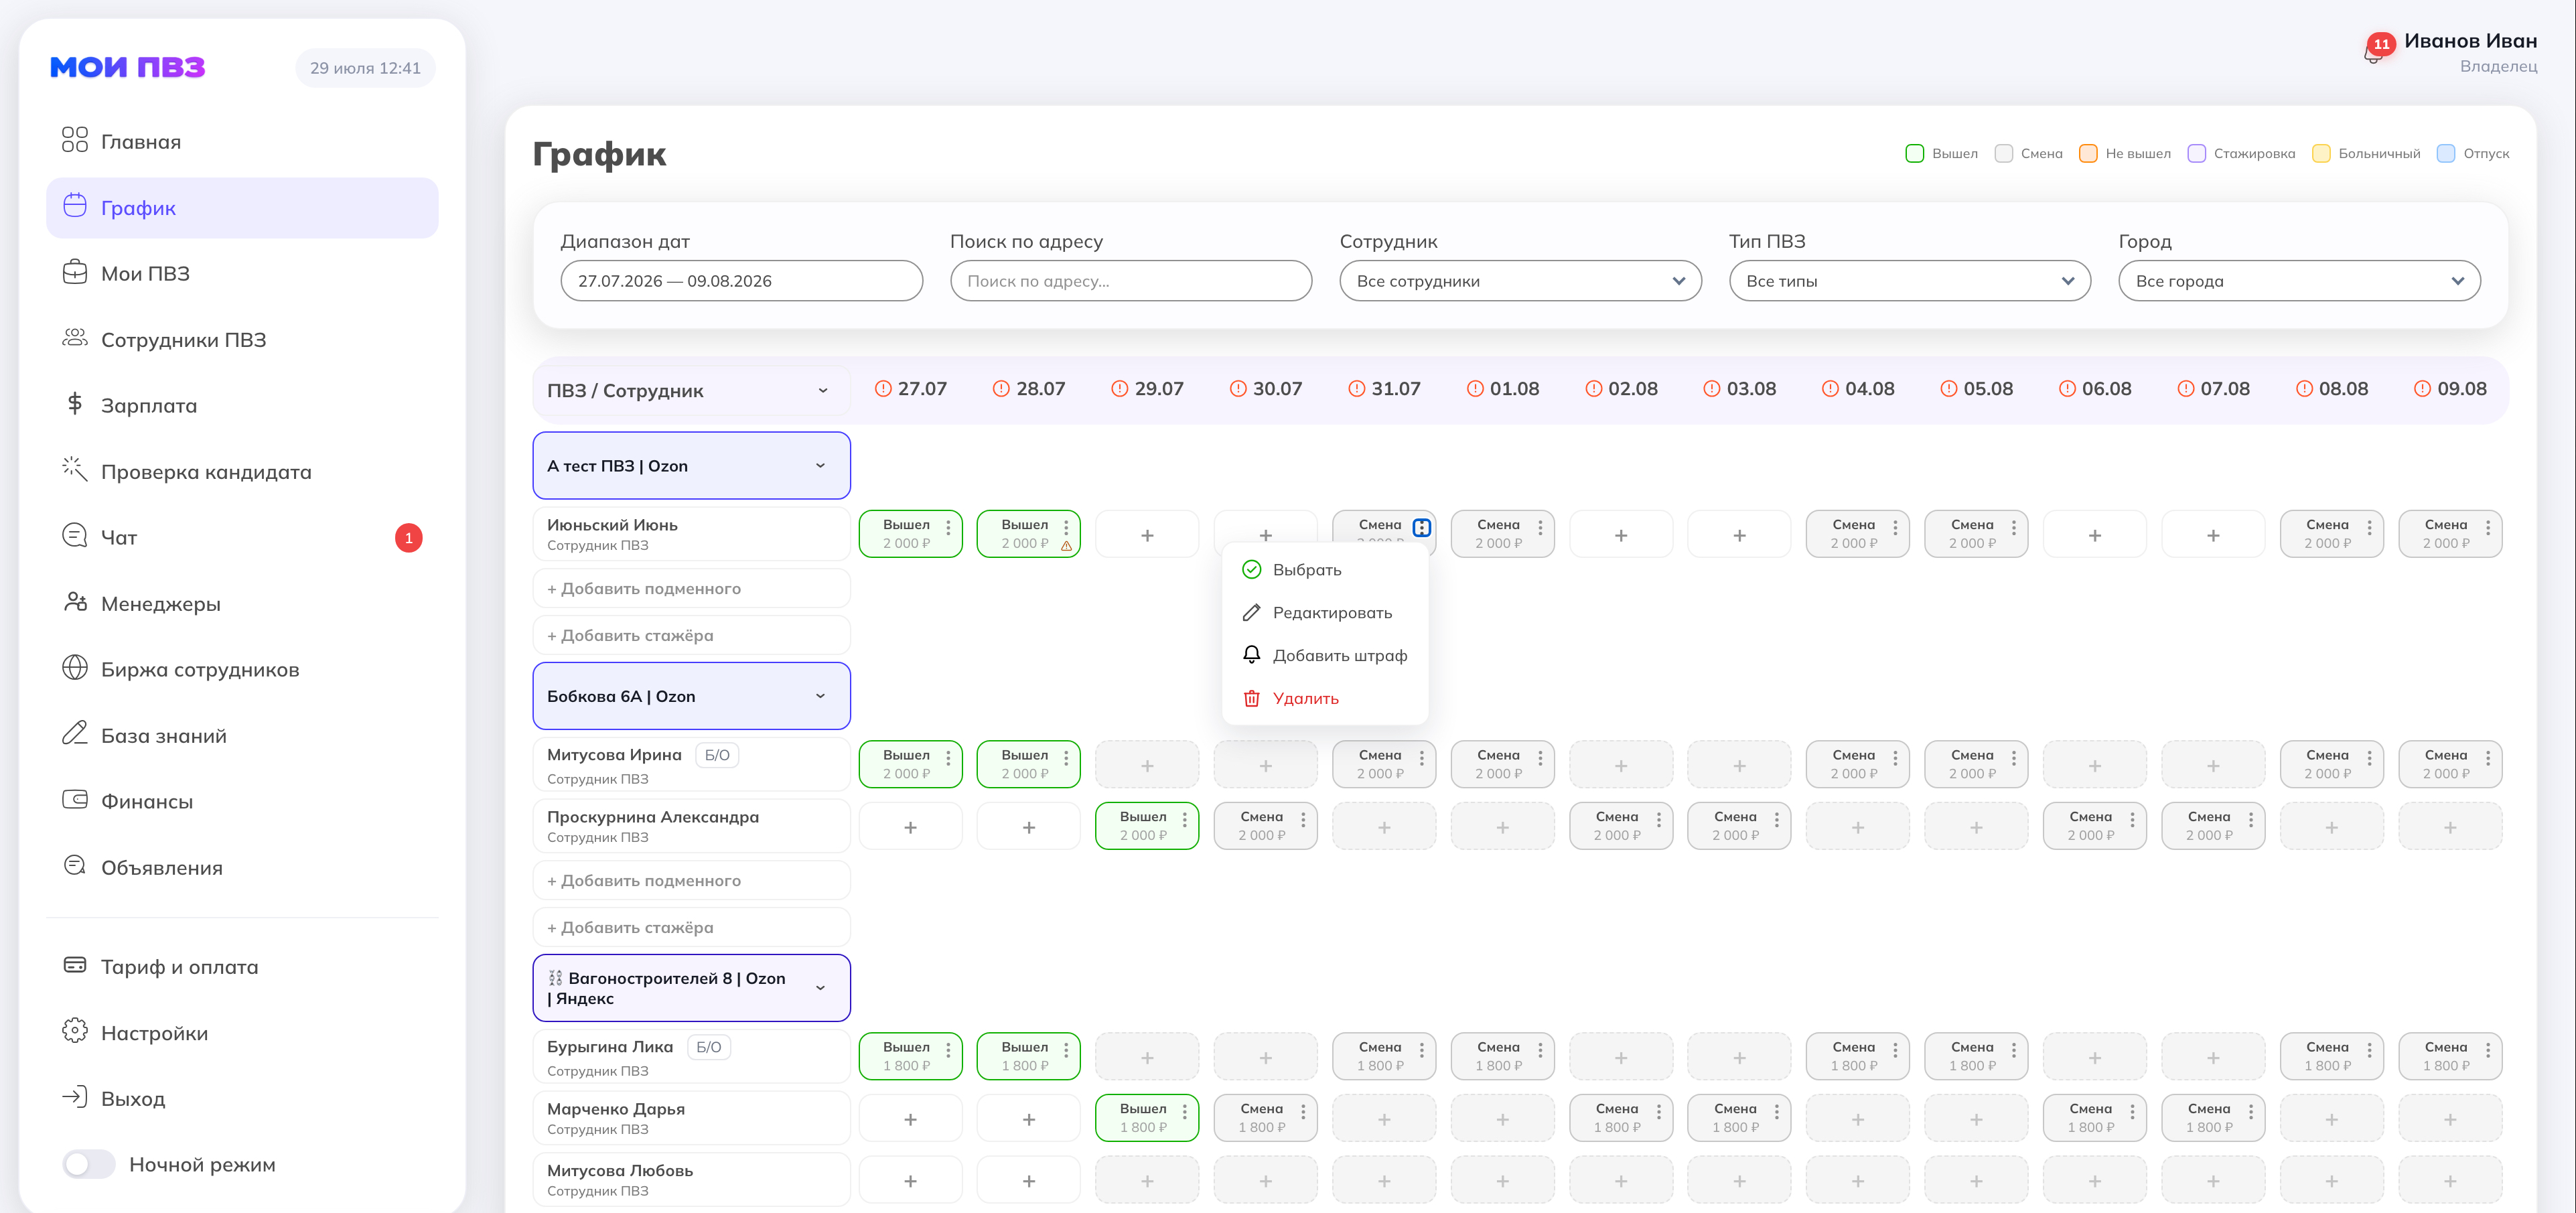Open the Чат section via its icon
The width and height of the screenshot is (2576, 1213).
[x=74, y=536]
